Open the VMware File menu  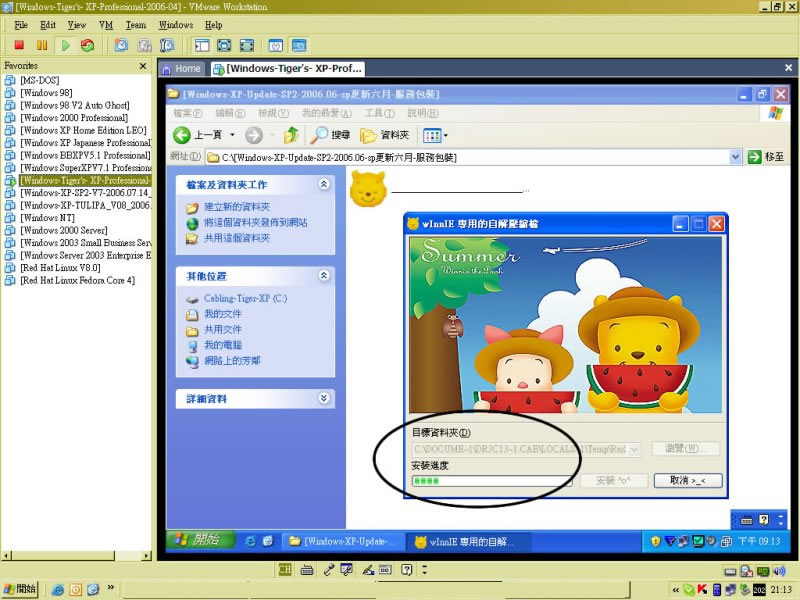(21, 25)
